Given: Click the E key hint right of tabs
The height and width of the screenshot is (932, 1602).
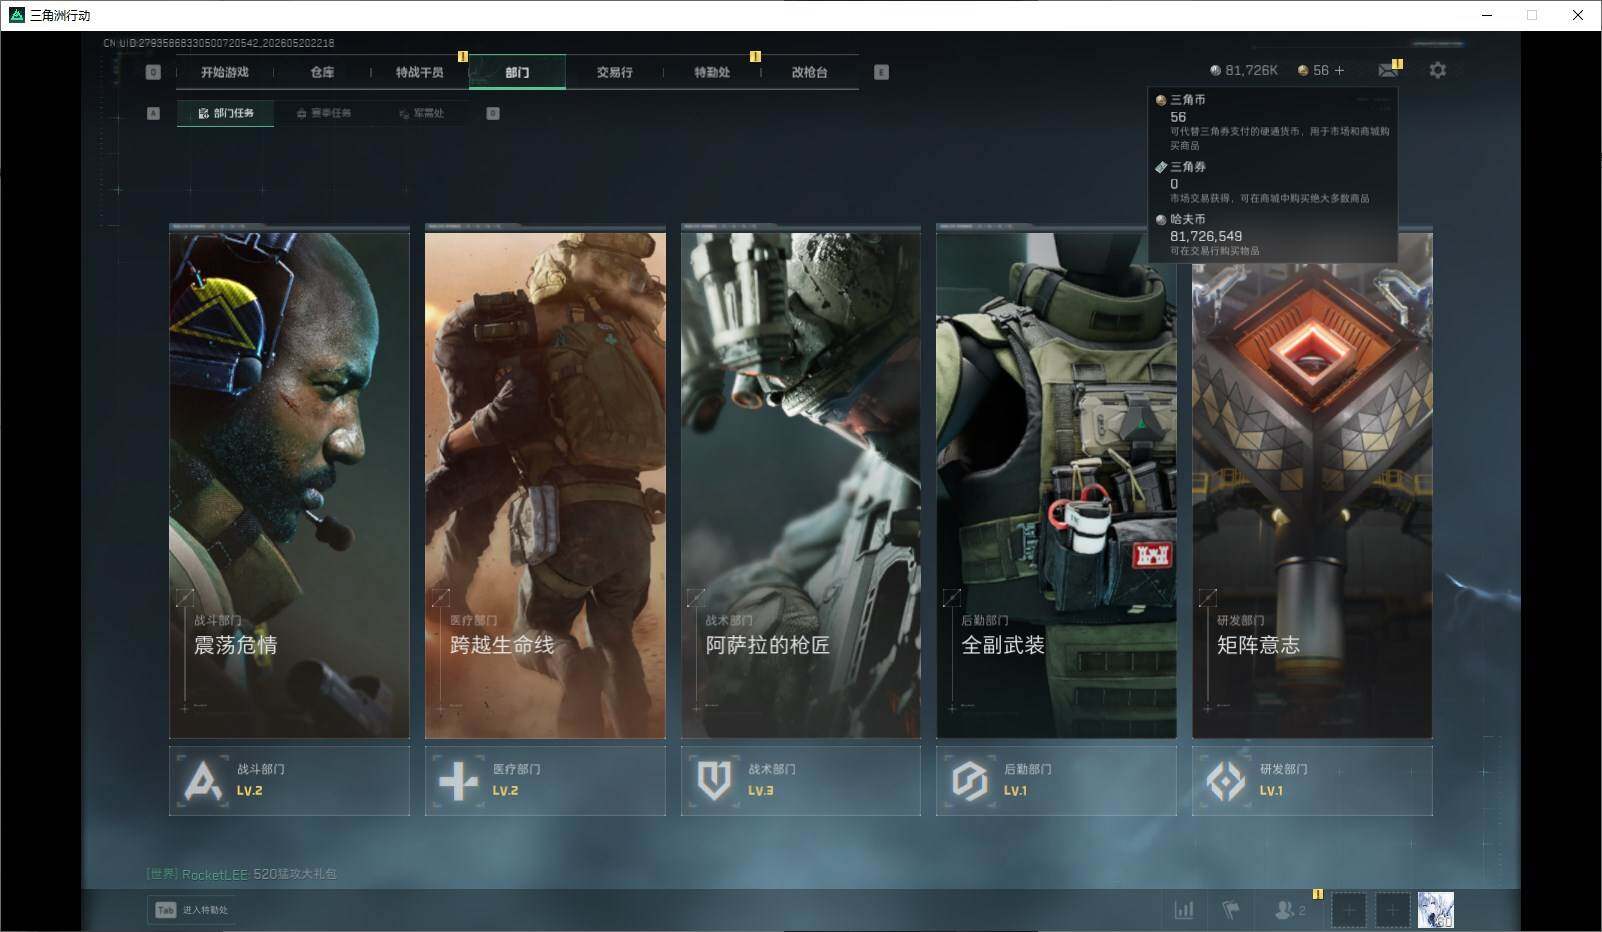Looking at the screenshot, I should [881, 72].
